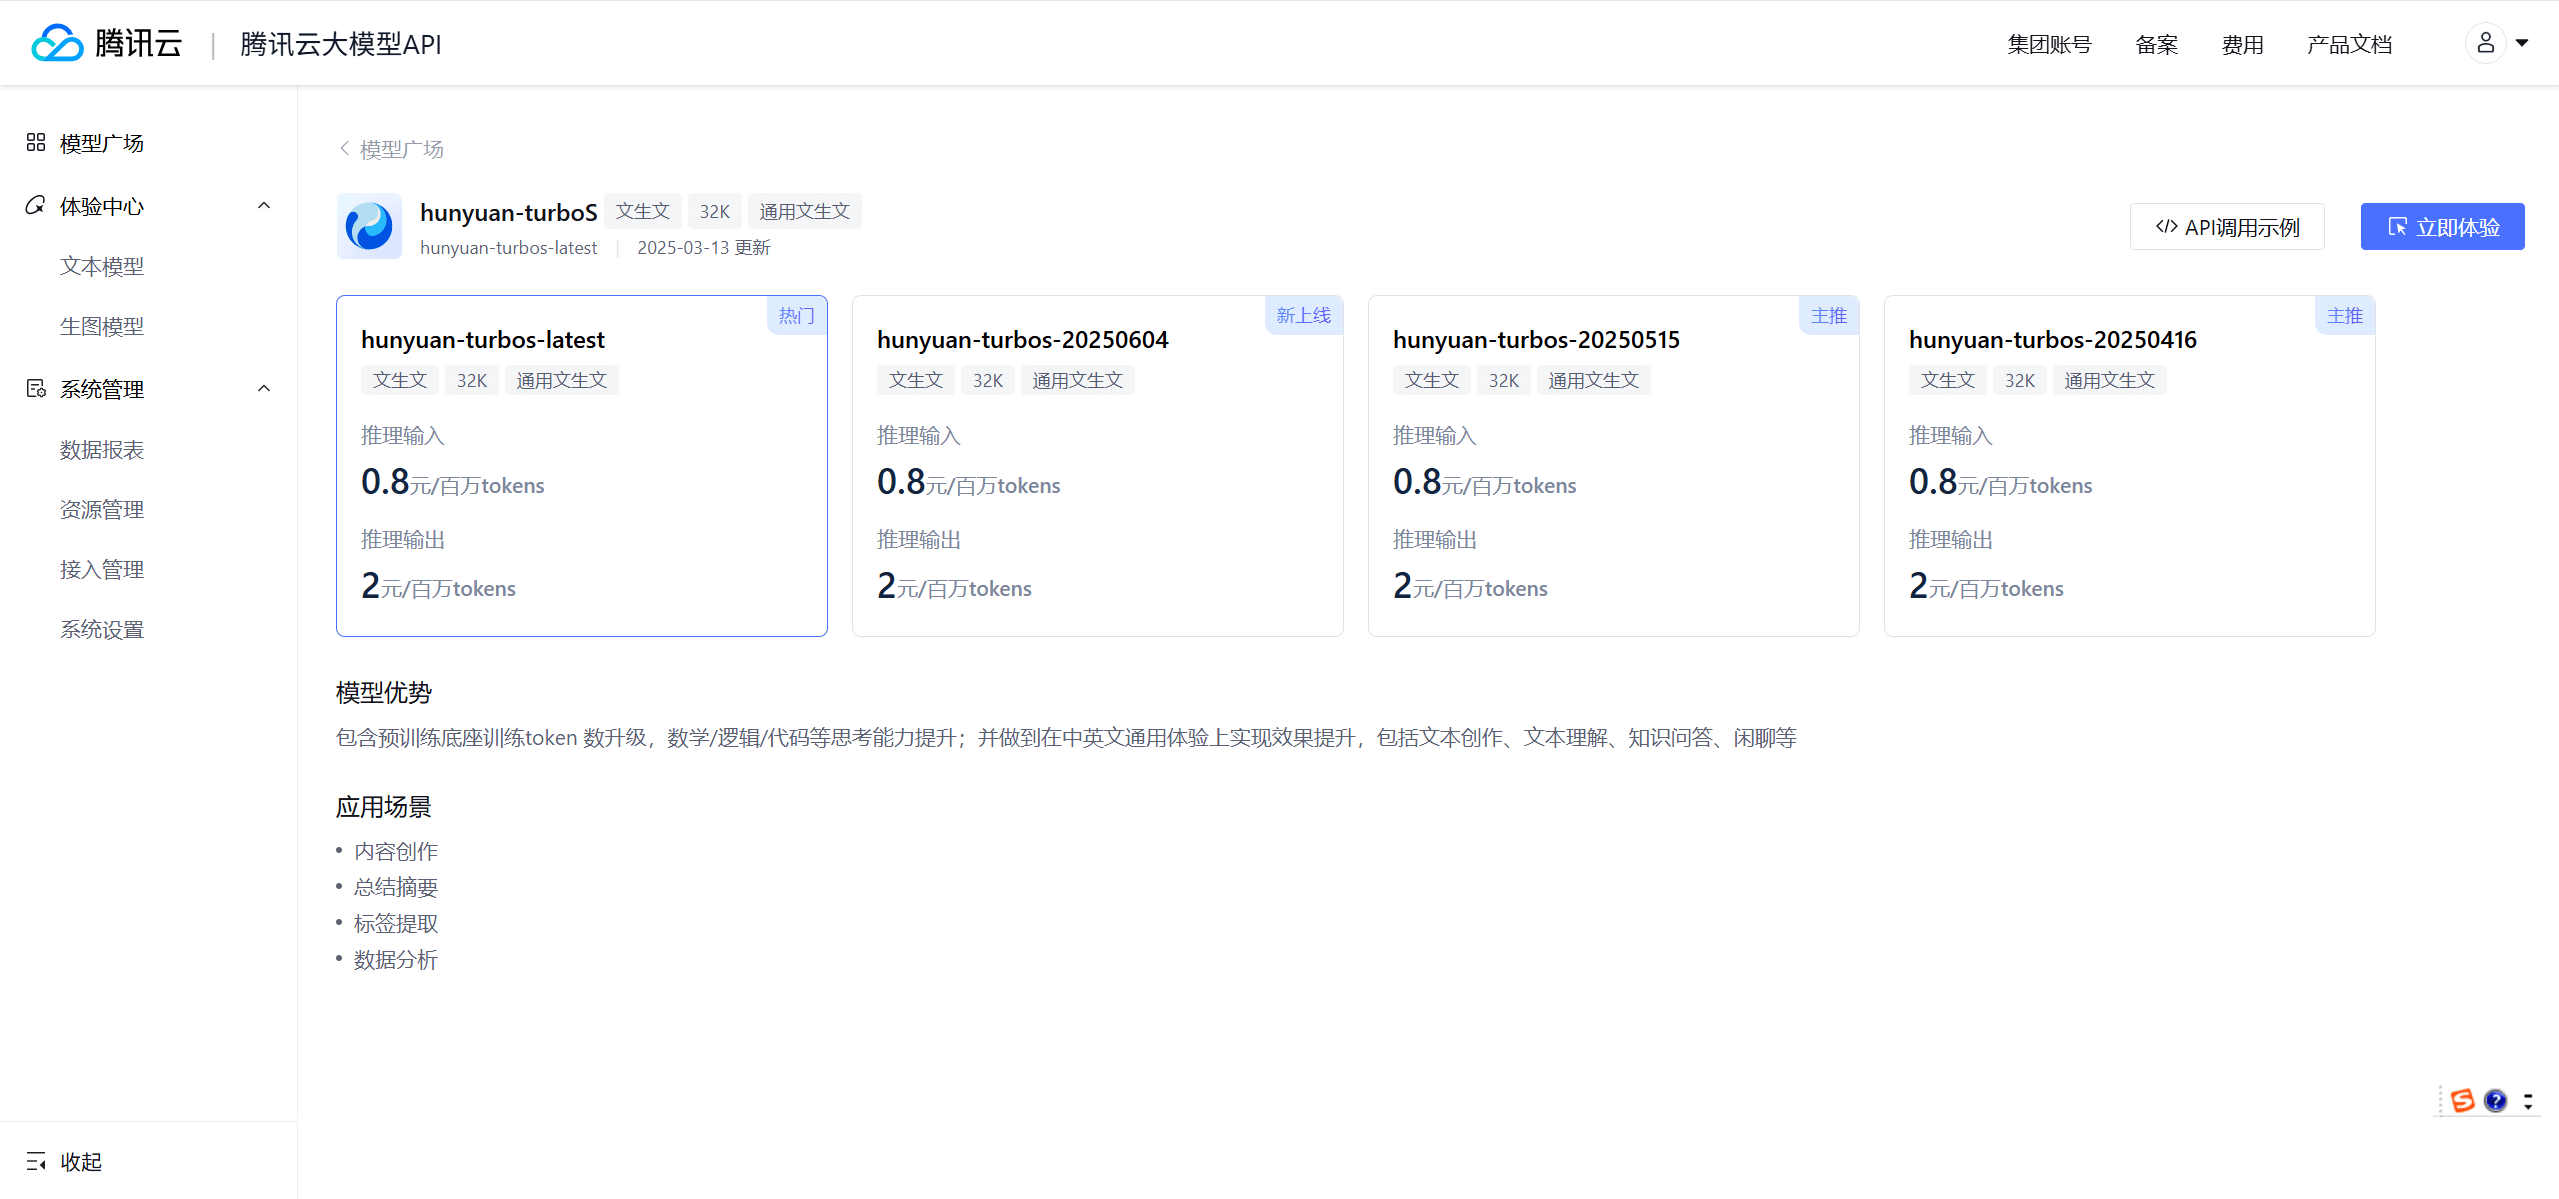Click the 立即体验 button
2559x1199 pixels.
click(2442, 226)
